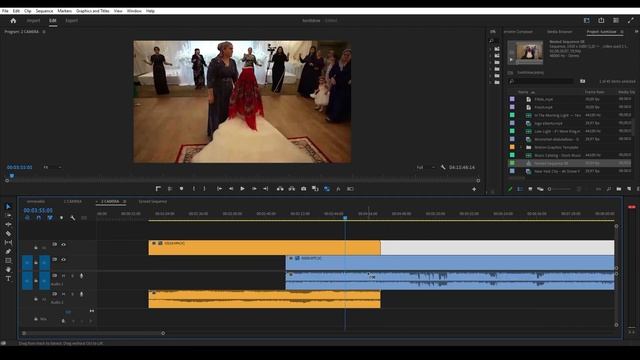Open Project panel overflow chevron
Screen dimensions: 640x360
[636, 32]
